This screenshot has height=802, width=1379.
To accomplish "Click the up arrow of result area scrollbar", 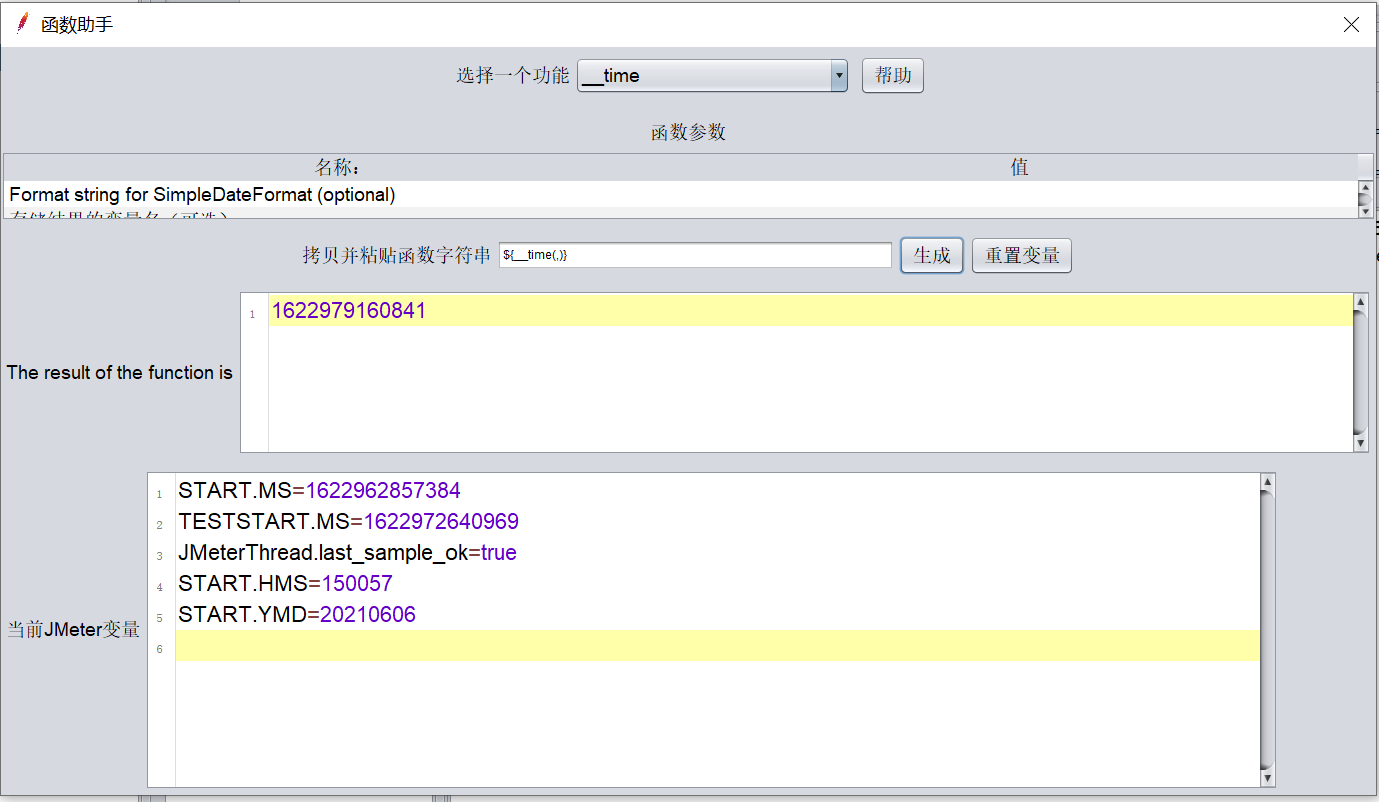I will pos(1360,301).
